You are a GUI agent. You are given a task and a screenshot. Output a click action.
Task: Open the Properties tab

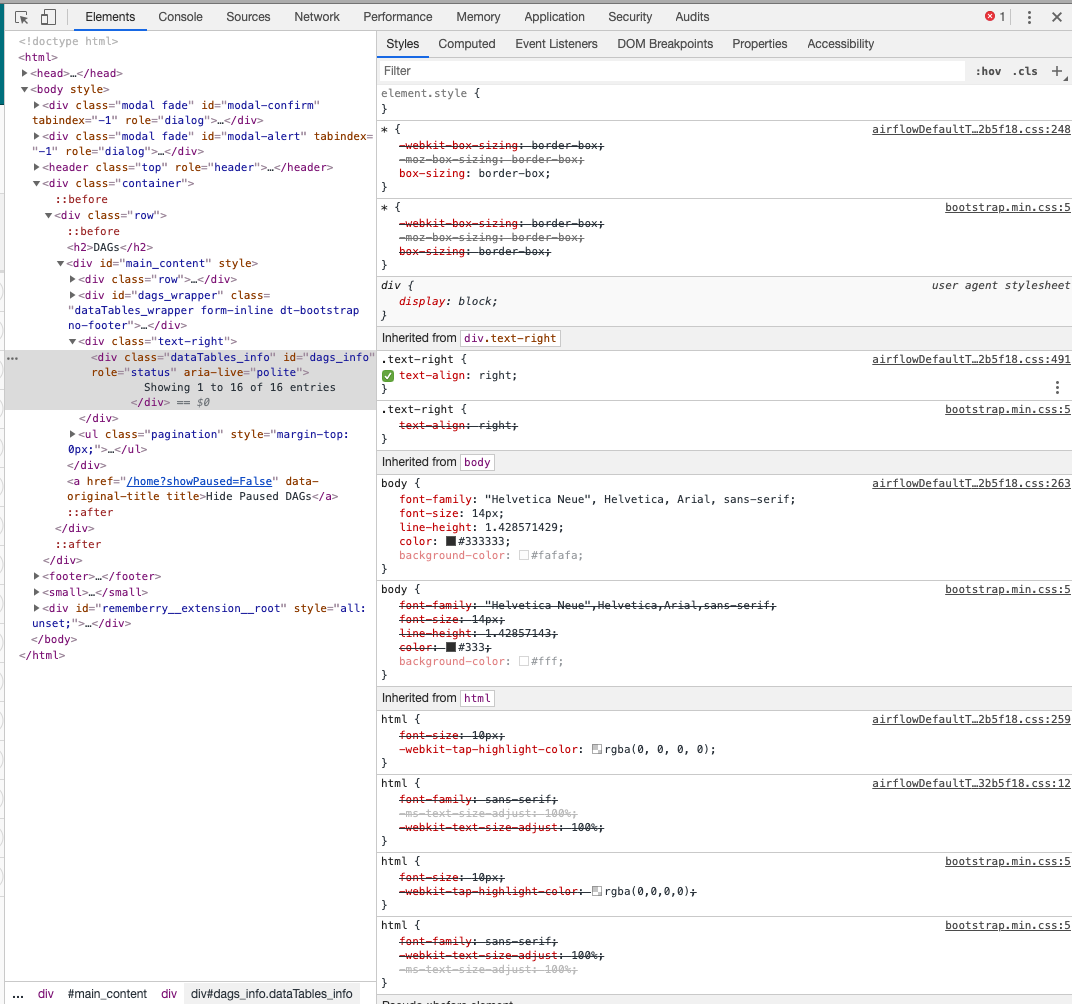tap(760, 44)
